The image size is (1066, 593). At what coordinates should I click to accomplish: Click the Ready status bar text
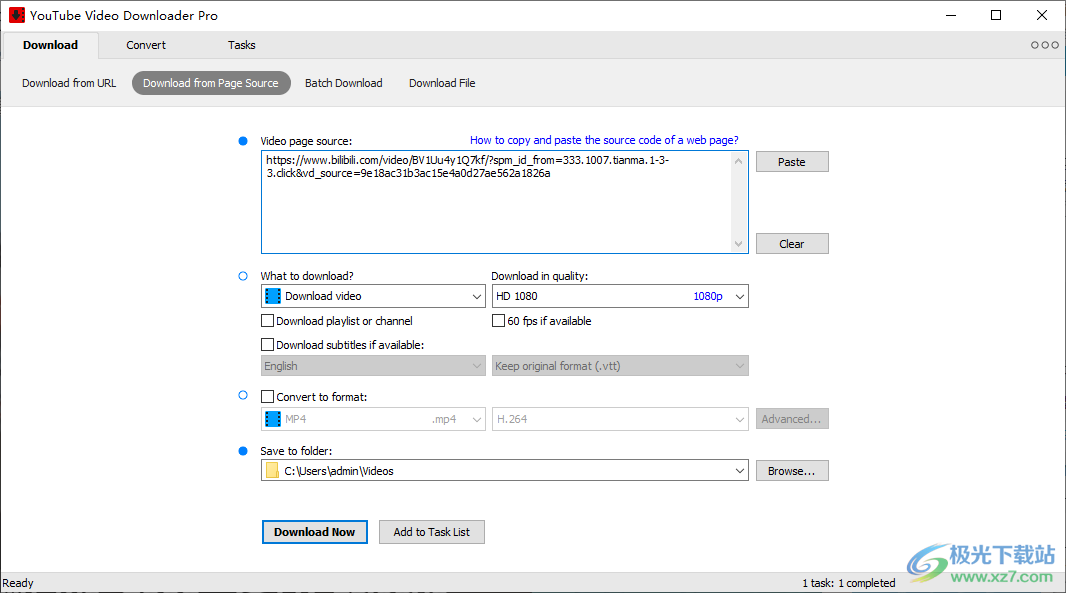click(18, 583)
